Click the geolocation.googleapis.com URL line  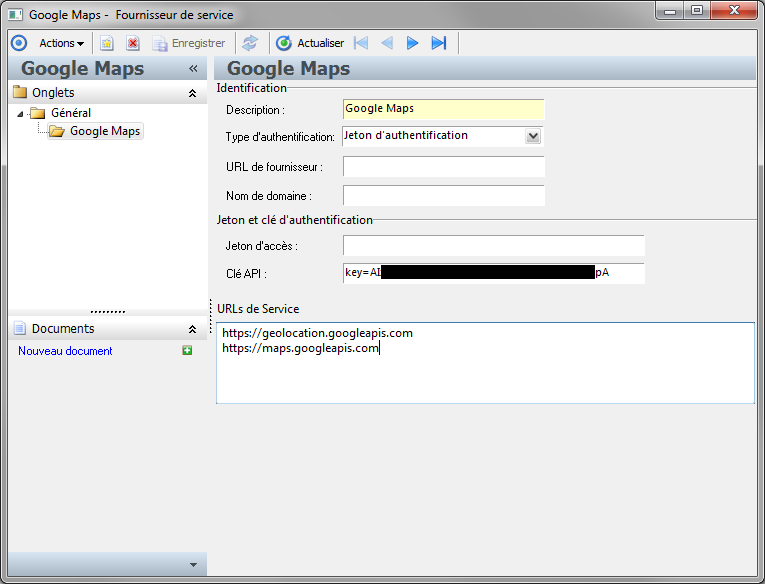point(318,333)
